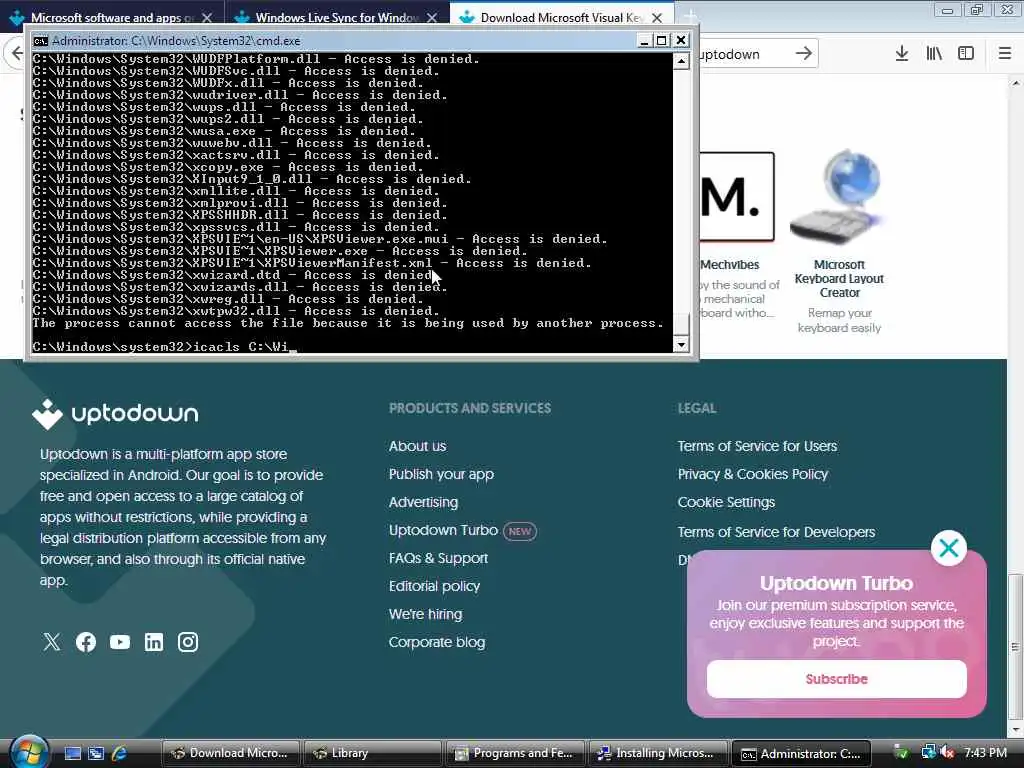Switch to Windows Live Sync tab
Image resolution: width=1024 pixels, height=768 pixels.
[x=336, y=18]
